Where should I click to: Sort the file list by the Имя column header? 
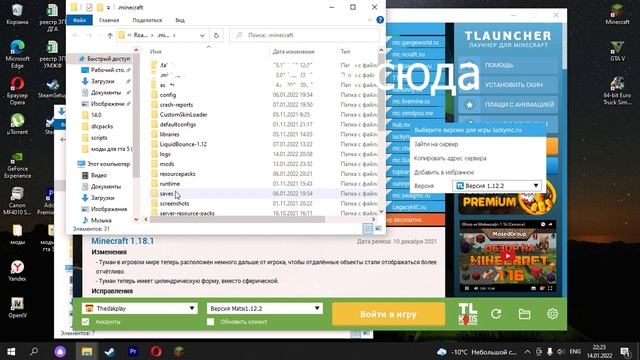pos(156,51)
